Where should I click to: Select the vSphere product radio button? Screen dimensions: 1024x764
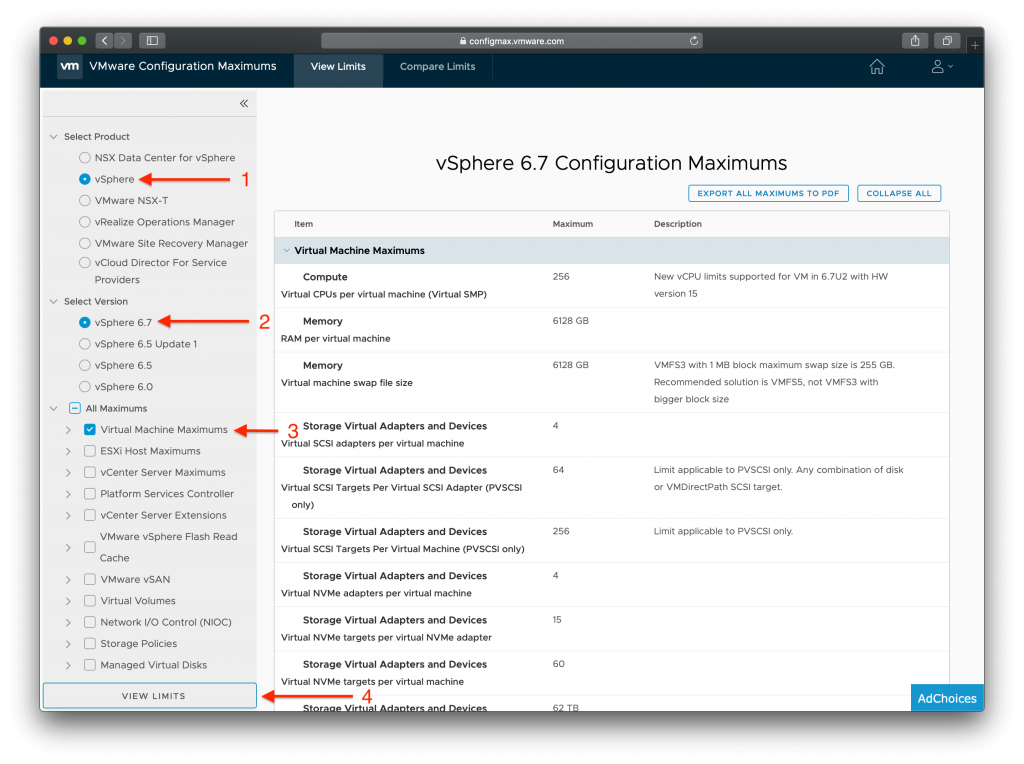tap(84, 179)
